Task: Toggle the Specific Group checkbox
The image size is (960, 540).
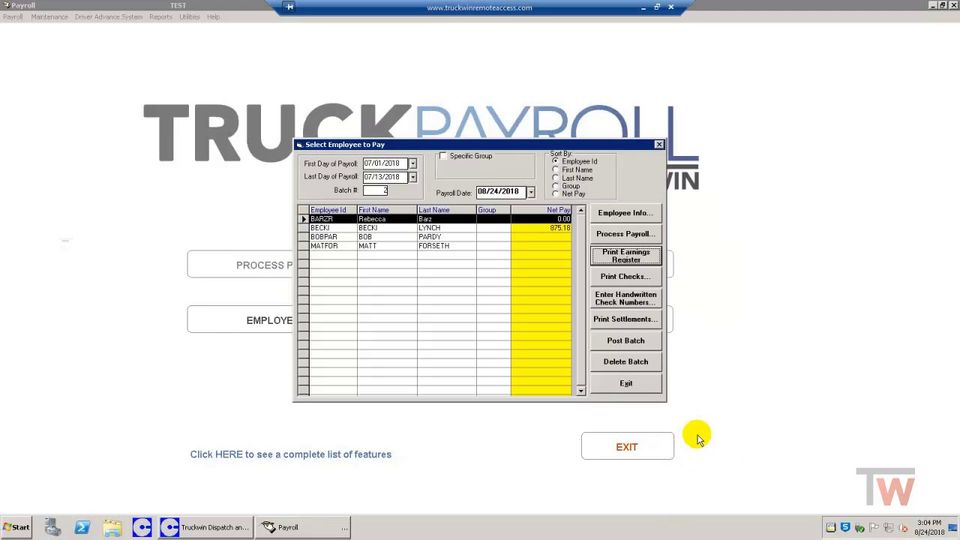Action: [443, 156]
